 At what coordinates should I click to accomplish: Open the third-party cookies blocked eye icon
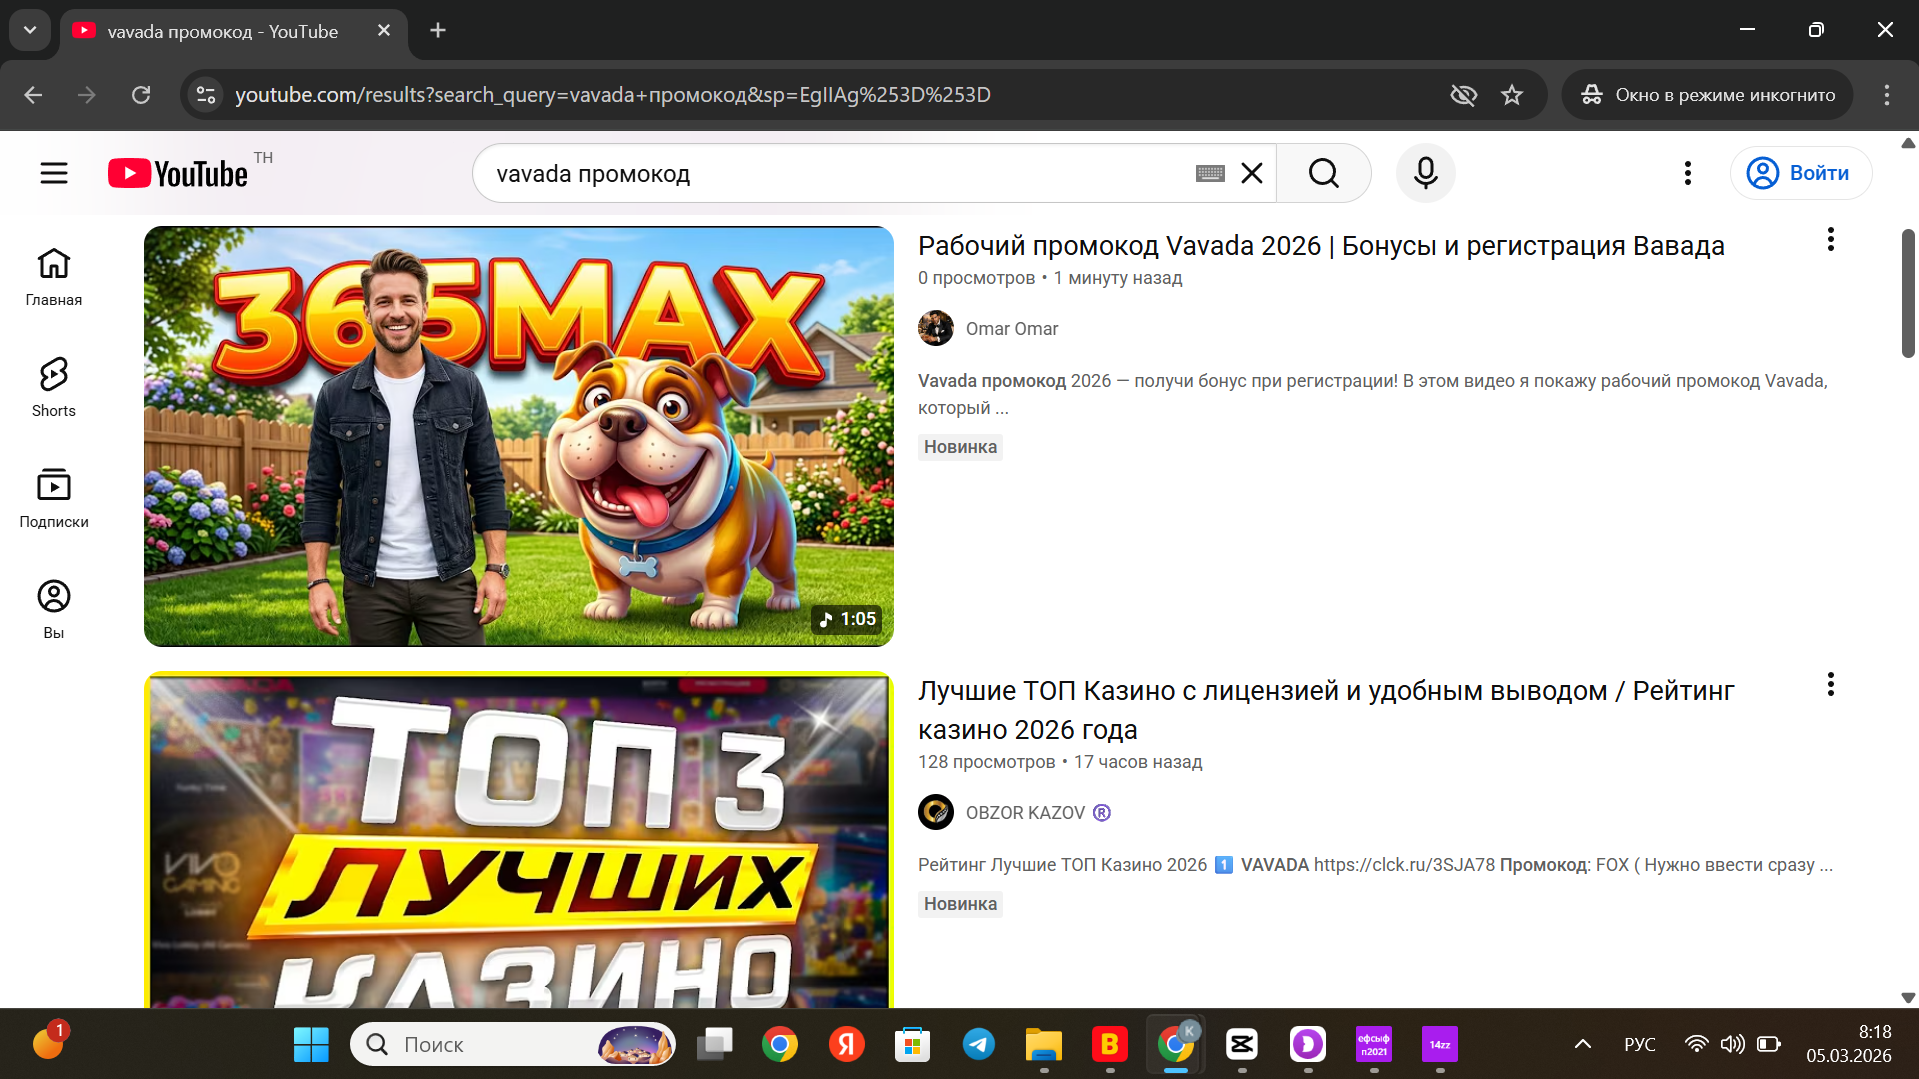1464,95
